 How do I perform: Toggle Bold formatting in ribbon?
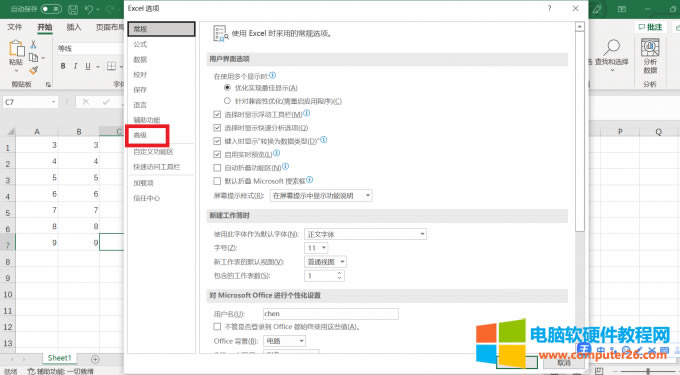63,66
